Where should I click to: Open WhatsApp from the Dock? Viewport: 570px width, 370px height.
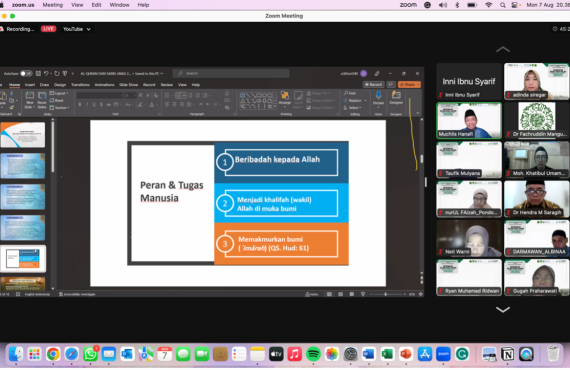pyautogui.click(x=90, y=354)
